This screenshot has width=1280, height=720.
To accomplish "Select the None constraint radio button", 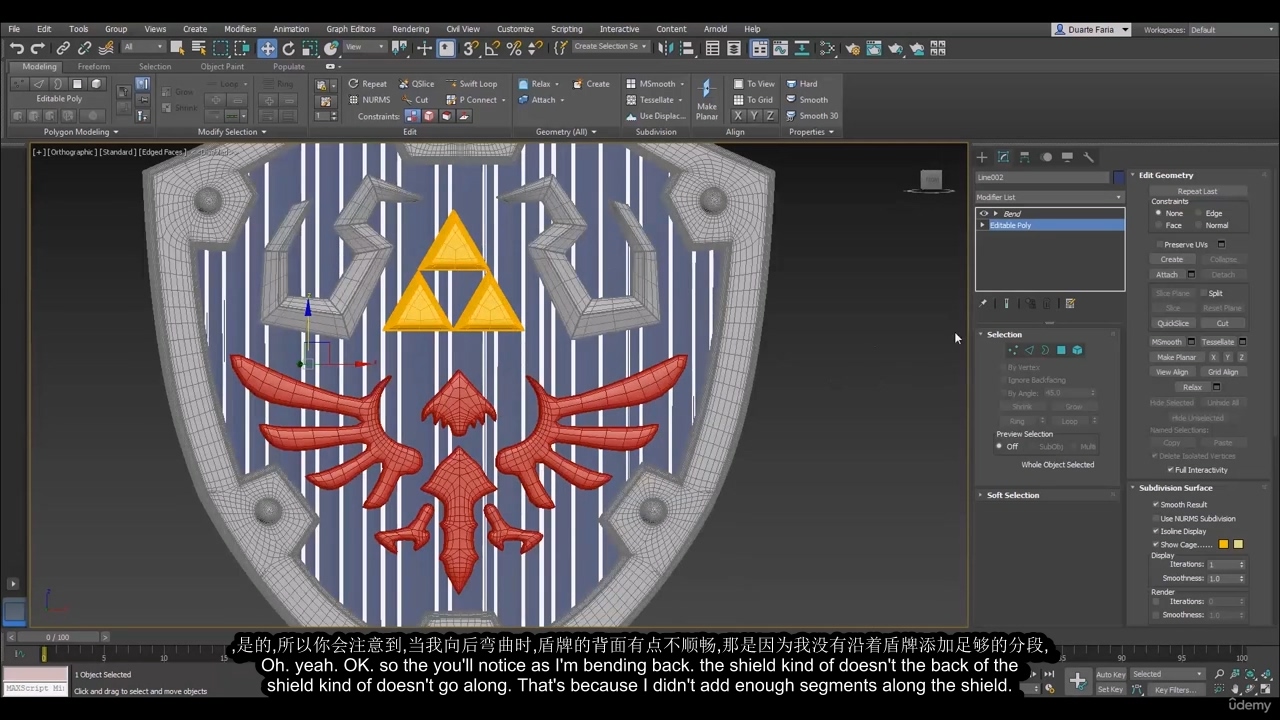I will 1158,213.
